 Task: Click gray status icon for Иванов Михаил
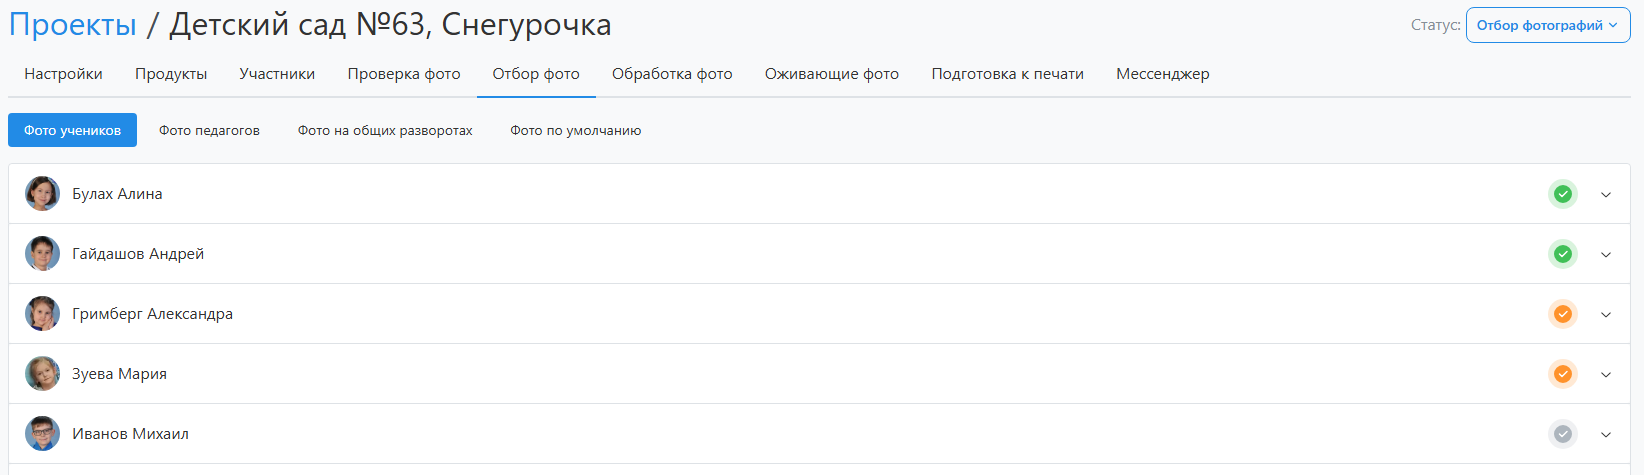point(1562,434)
